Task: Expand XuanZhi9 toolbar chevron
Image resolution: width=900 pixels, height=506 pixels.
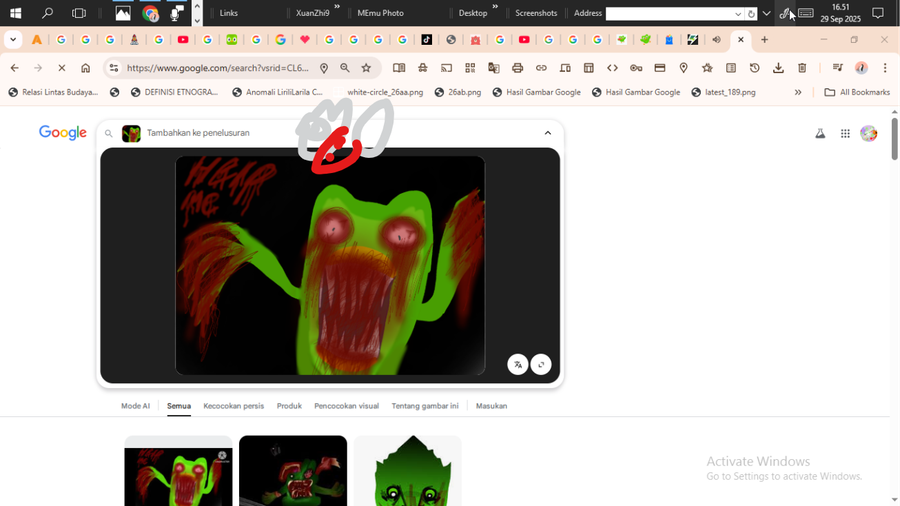Action: 337,7
